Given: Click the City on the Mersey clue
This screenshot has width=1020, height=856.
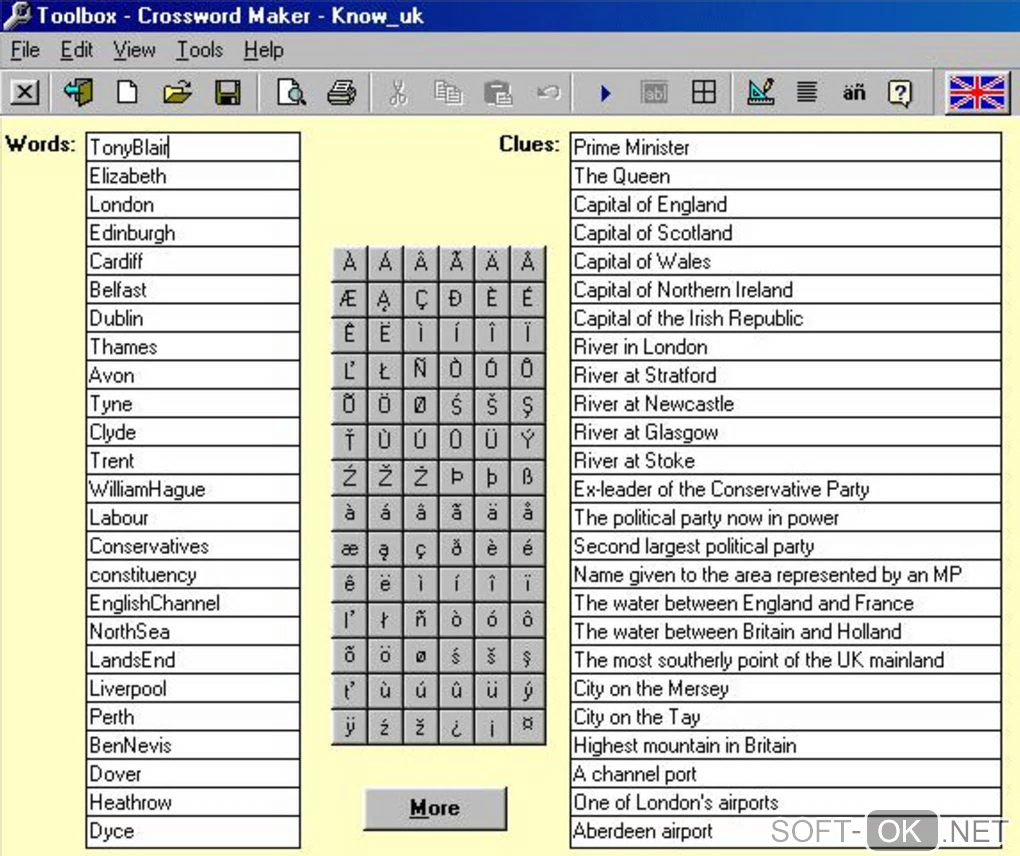Looking at the screenshot, I should coord(786,688).
